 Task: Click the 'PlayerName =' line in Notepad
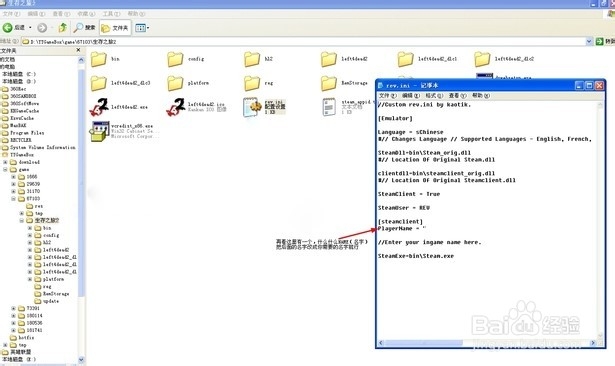click(x=402, y=229)
